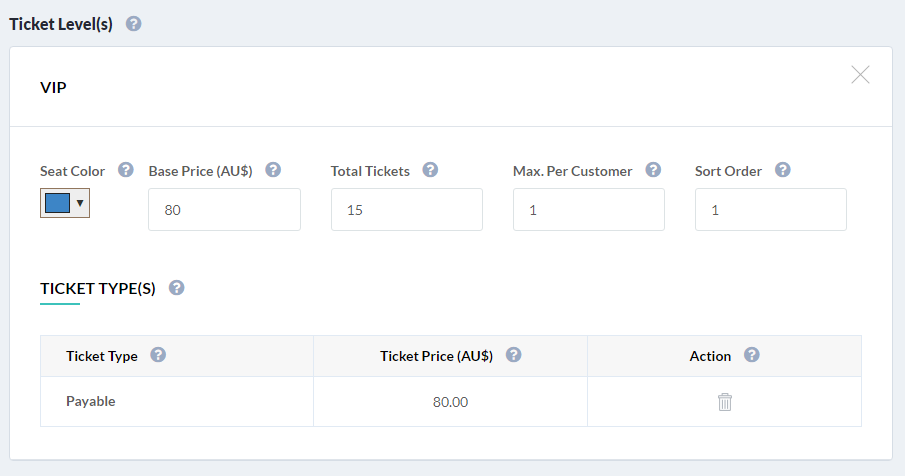Screen dimensions: 905x476
Task: Open the seat color dropdown arrow
Action: [x=80, y=203]
